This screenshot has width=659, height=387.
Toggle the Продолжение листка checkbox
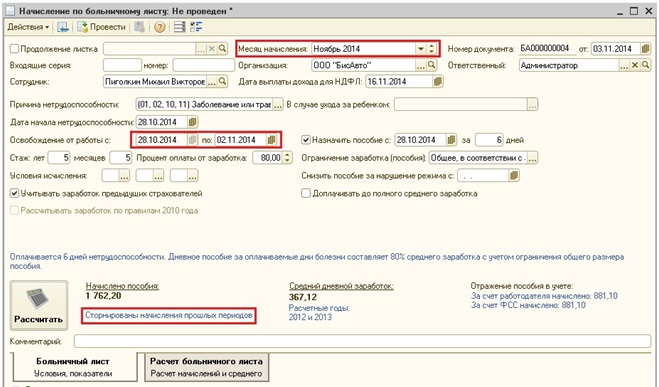14,49
